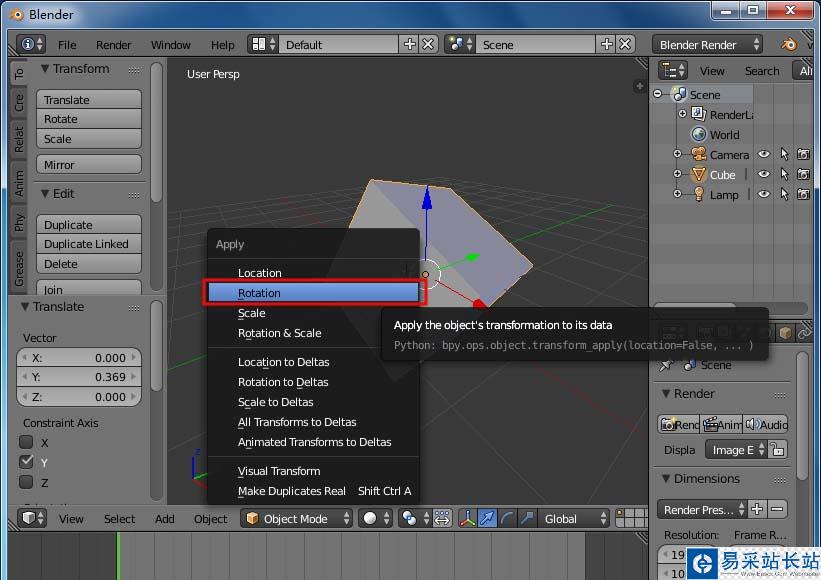The width and height of the screenshot is (821, 580).
Task: Open the pivot point selector icon
Action: click(408, 518)
